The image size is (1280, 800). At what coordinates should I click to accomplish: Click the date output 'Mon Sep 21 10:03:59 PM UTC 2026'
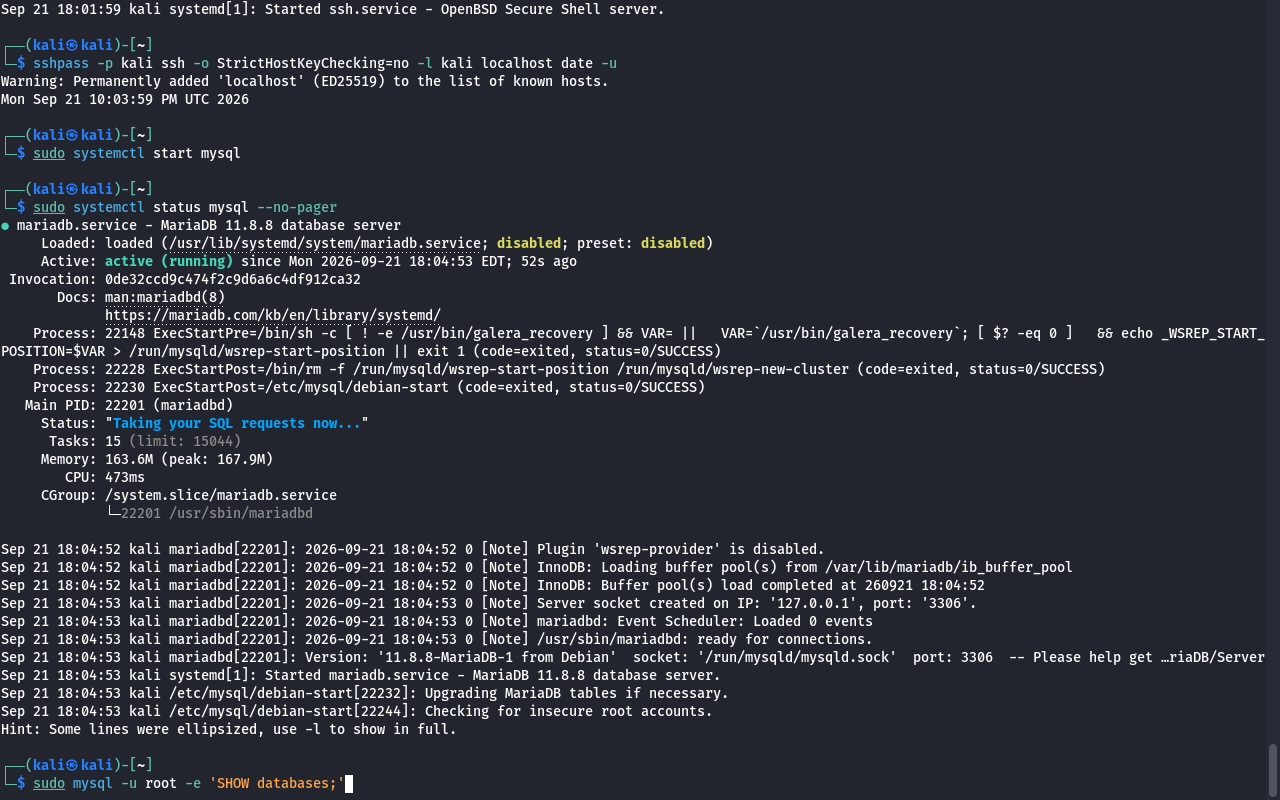pyautogui.click(x=125, y=99)
